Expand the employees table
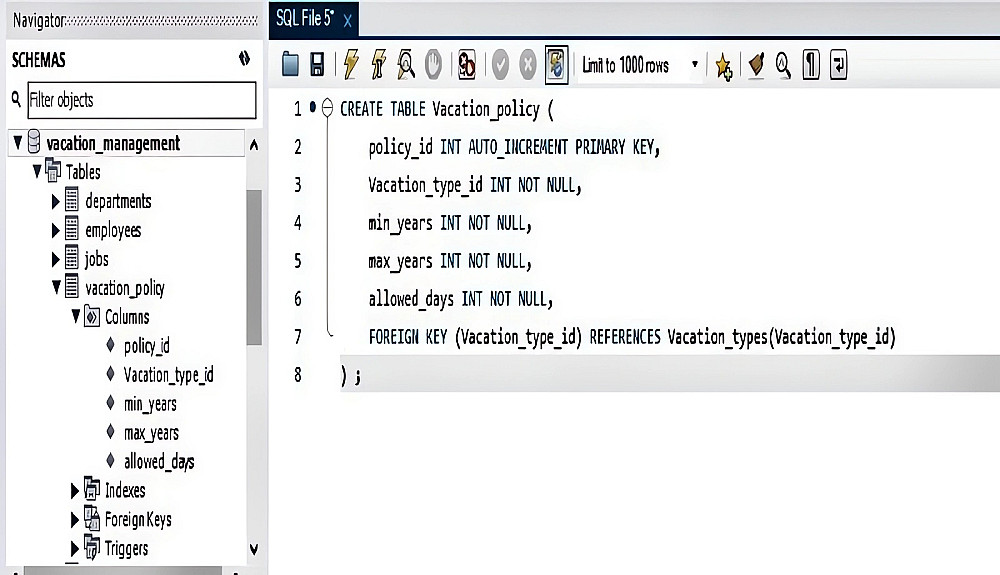This screenshot has height=575, width=1000. coord(55,230)
